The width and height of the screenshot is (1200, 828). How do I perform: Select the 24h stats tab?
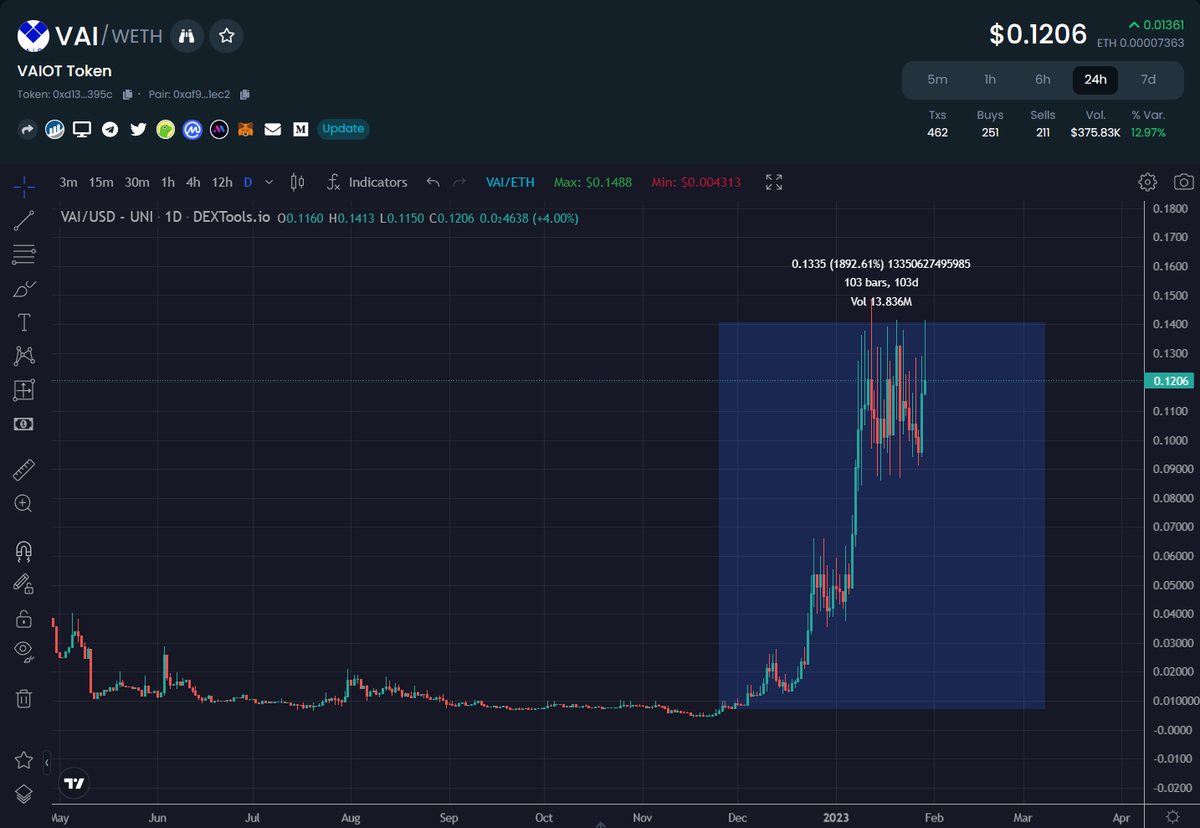click(x=1095, y=79)
